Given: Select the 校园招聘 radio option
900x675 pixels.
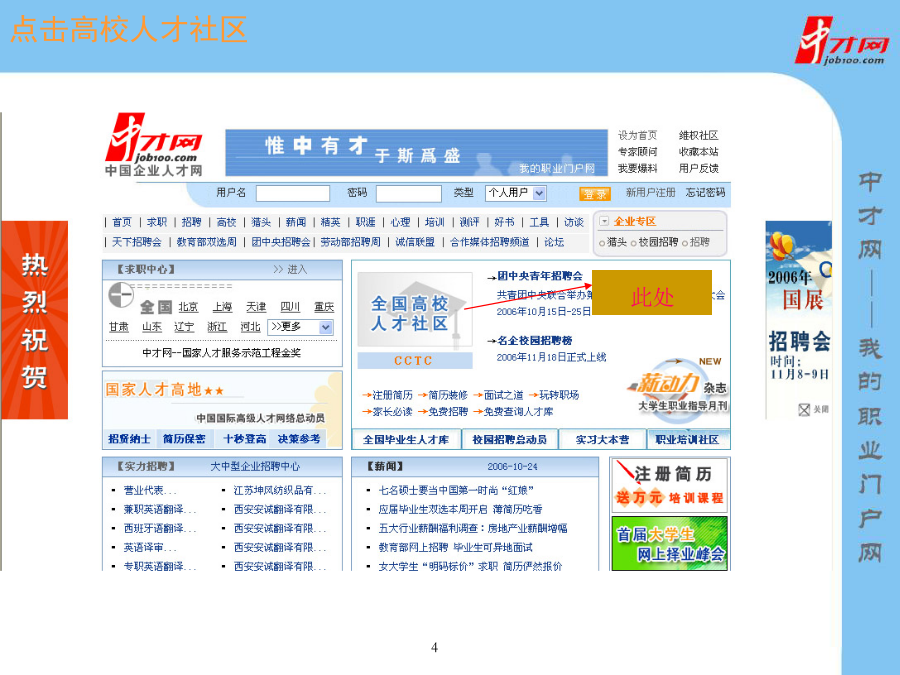Looking at the screenshot, I should click(634, 243).
